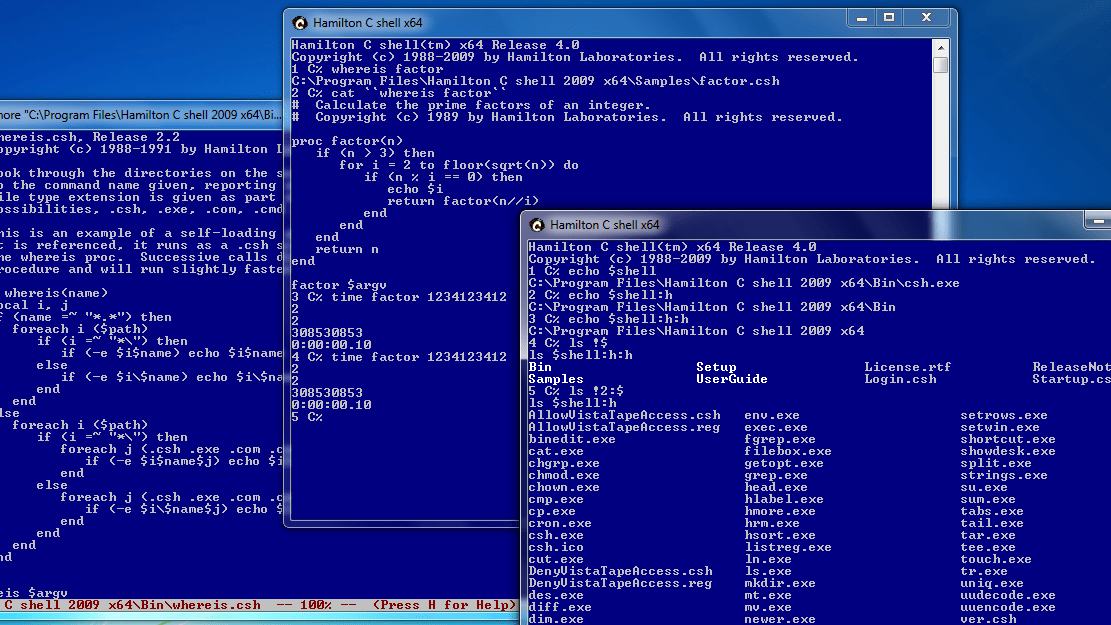Click the 'Samples' directory entry

click(556, 379)
